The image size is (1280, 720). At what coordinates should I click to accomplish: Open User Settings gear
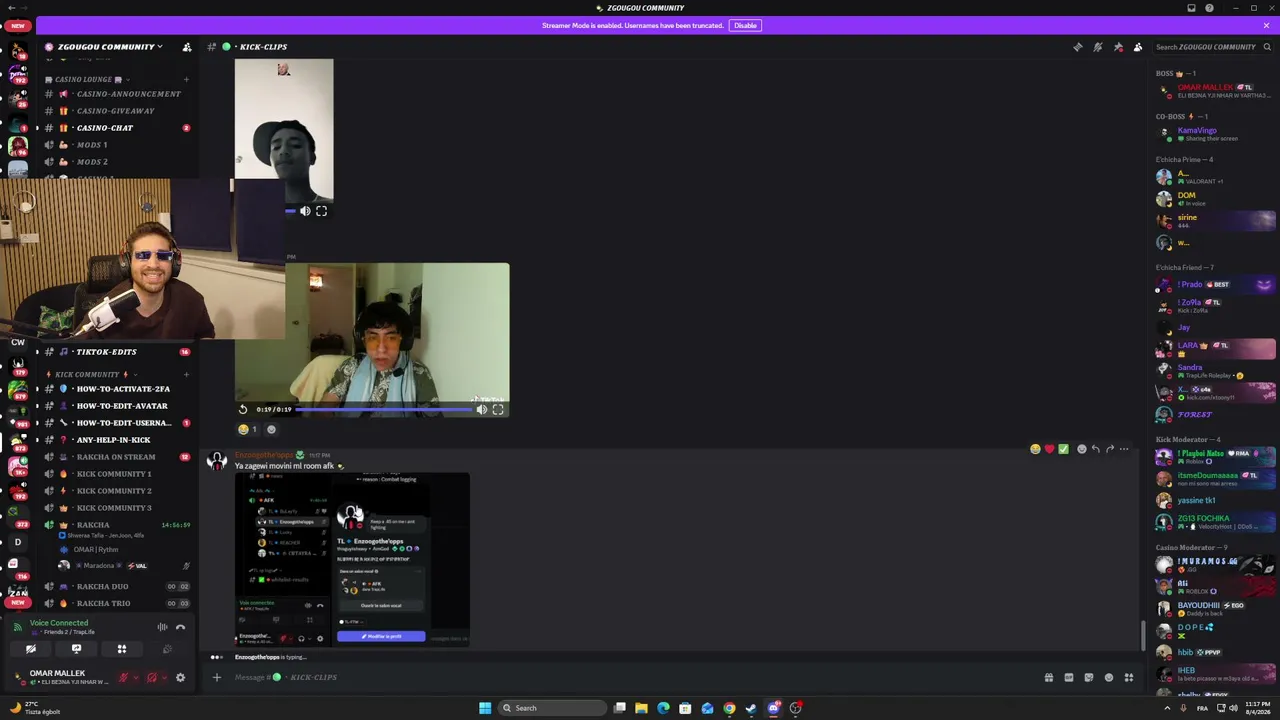tap(180, 677)
